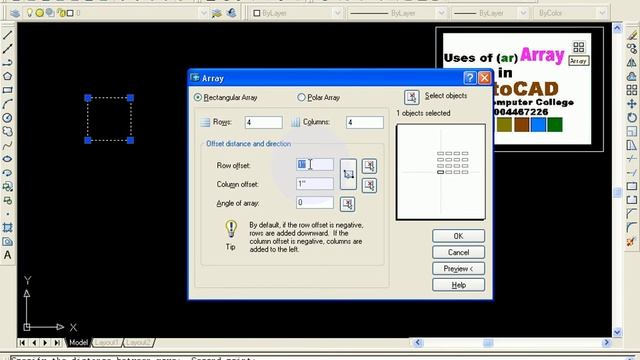Select the Arc tool
640x360 pixels.
(x=7, y=104)
